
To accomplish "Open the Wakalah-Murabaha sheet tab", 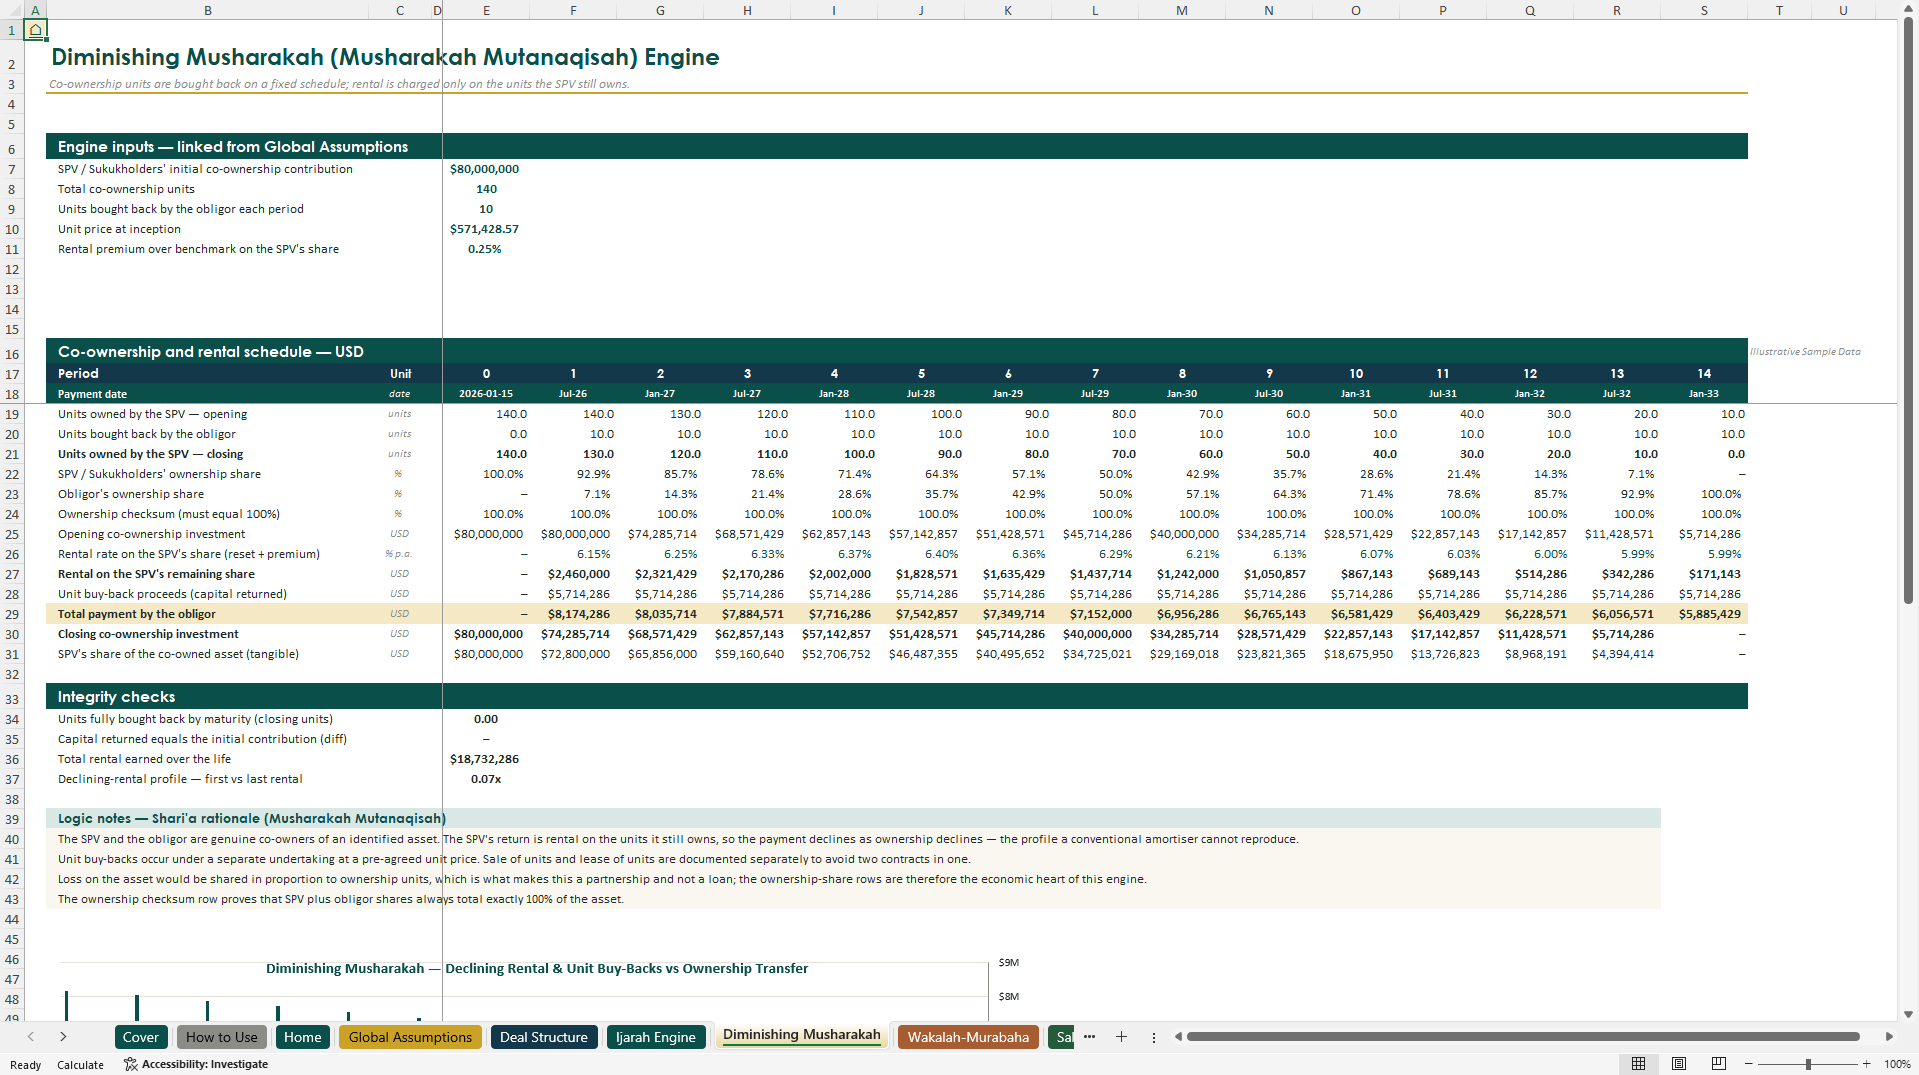I will pyautogui.click(x=968, y=1037).
